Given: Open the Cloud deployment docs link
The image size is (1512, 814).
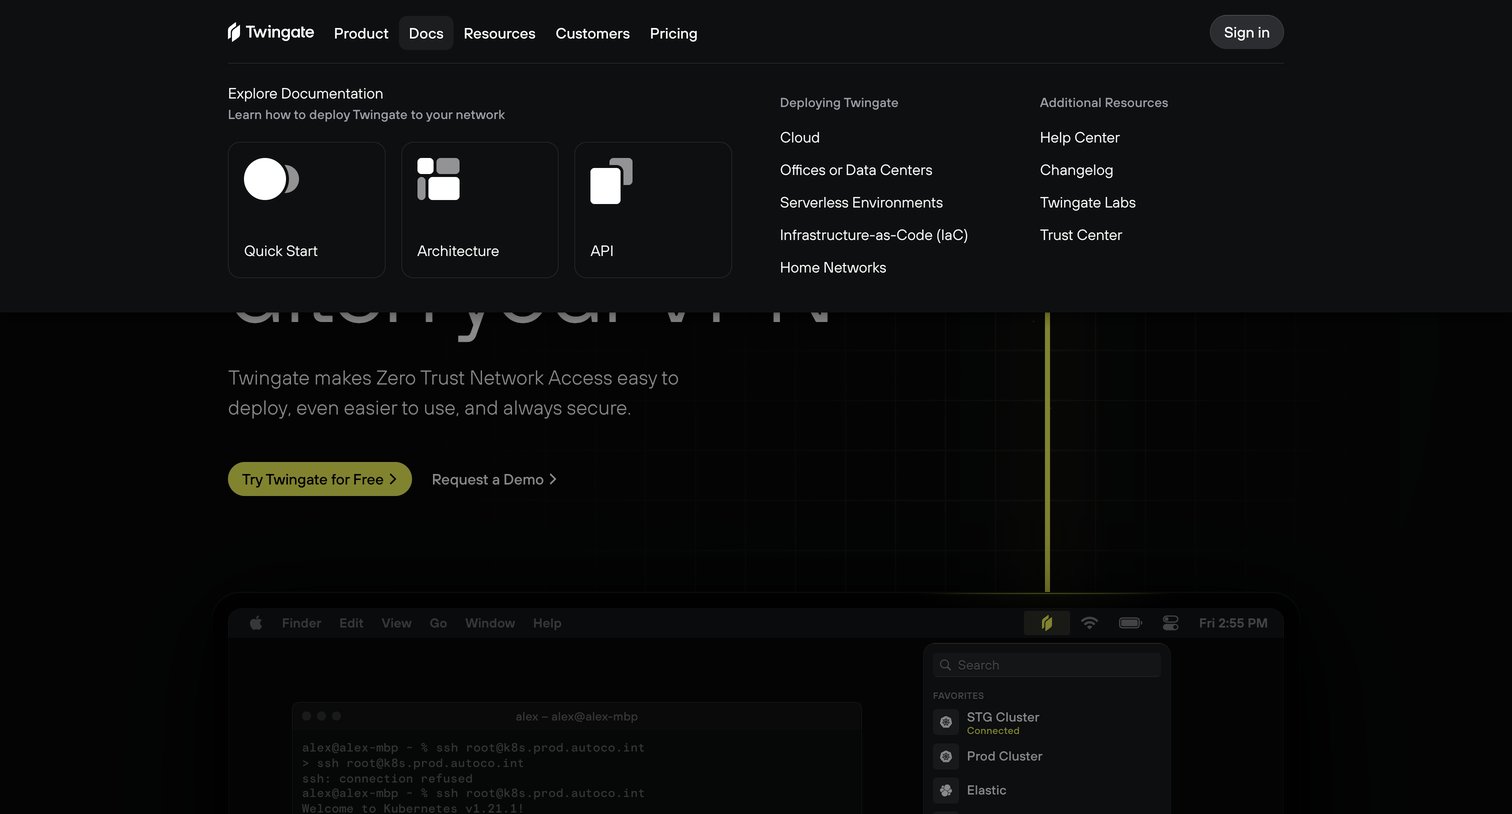Looking at the screenshot, I should pos(800,137).
